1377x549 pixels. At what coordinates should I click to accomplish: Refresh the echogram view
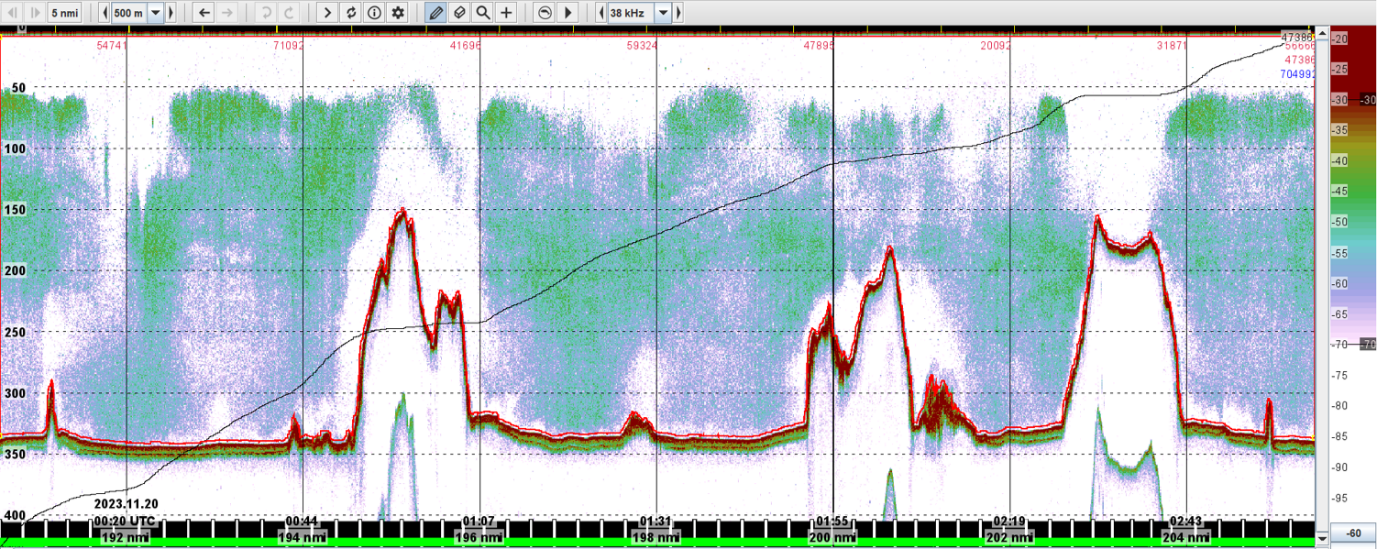coord(351,13)
